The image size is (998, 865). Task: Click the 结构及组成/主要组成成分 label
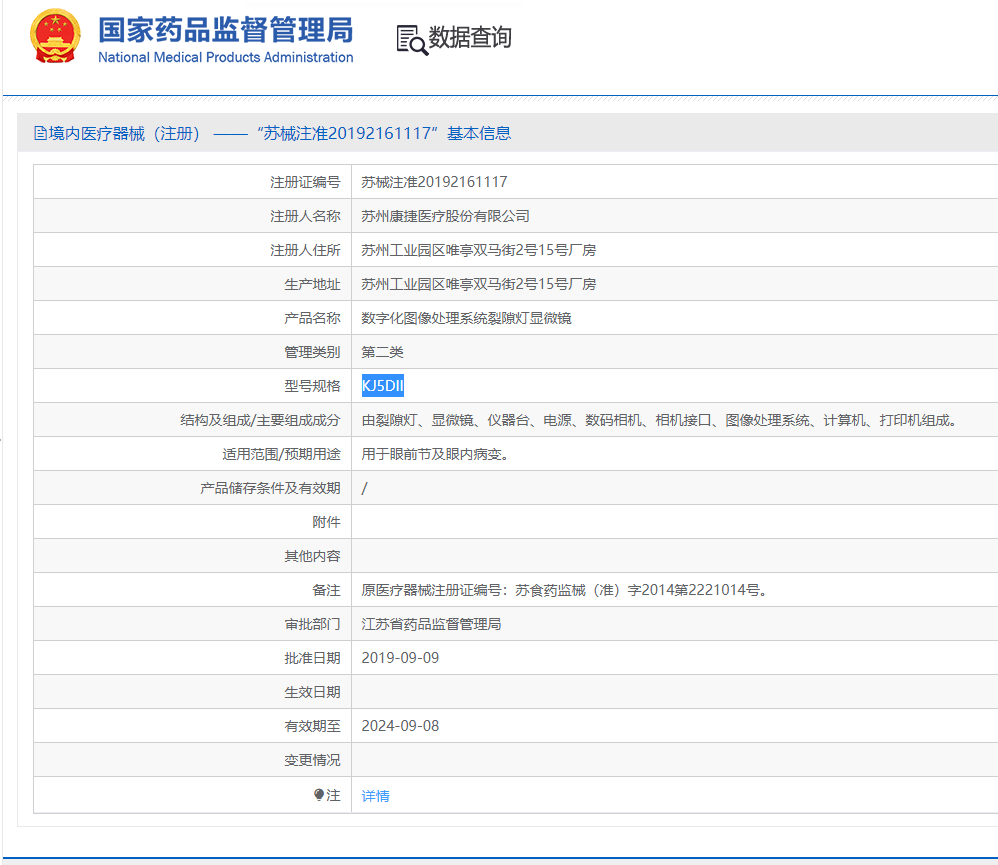click(260, 420)
